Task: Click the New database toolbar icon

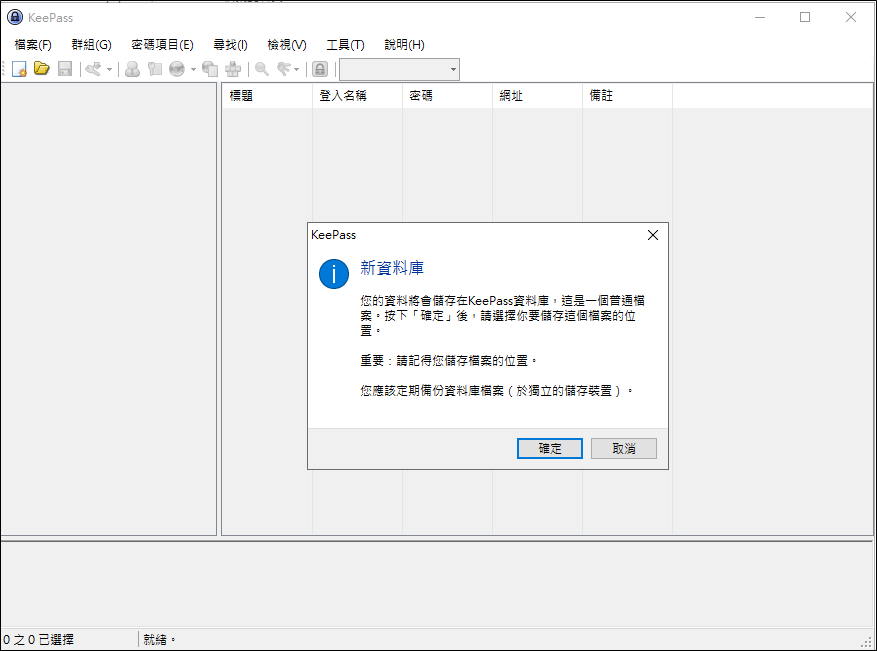Action: (x=19, y=69)
